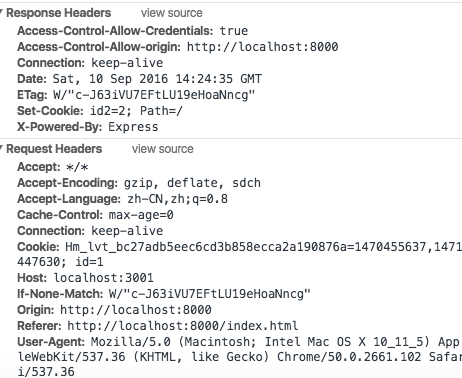462x378 pixels.
Task: Select the Date header row
Action: point(139,79)
